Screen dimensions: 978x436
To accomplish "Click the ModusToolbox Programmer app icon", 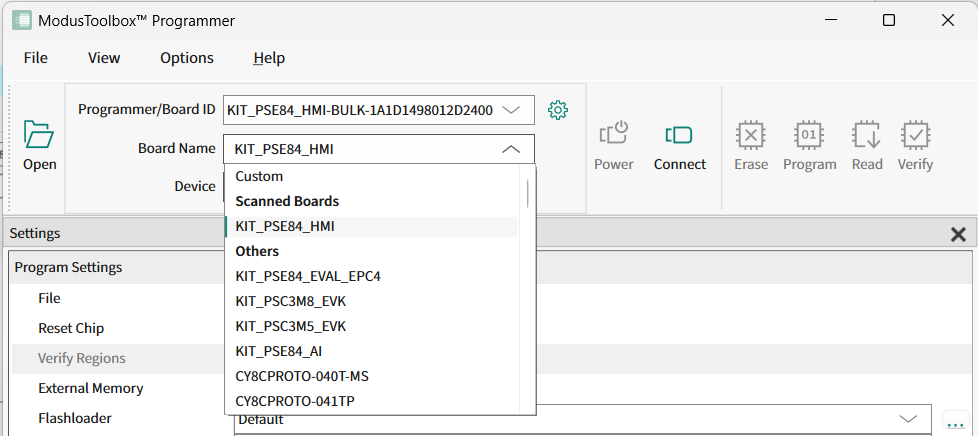I will coord(22,21).
